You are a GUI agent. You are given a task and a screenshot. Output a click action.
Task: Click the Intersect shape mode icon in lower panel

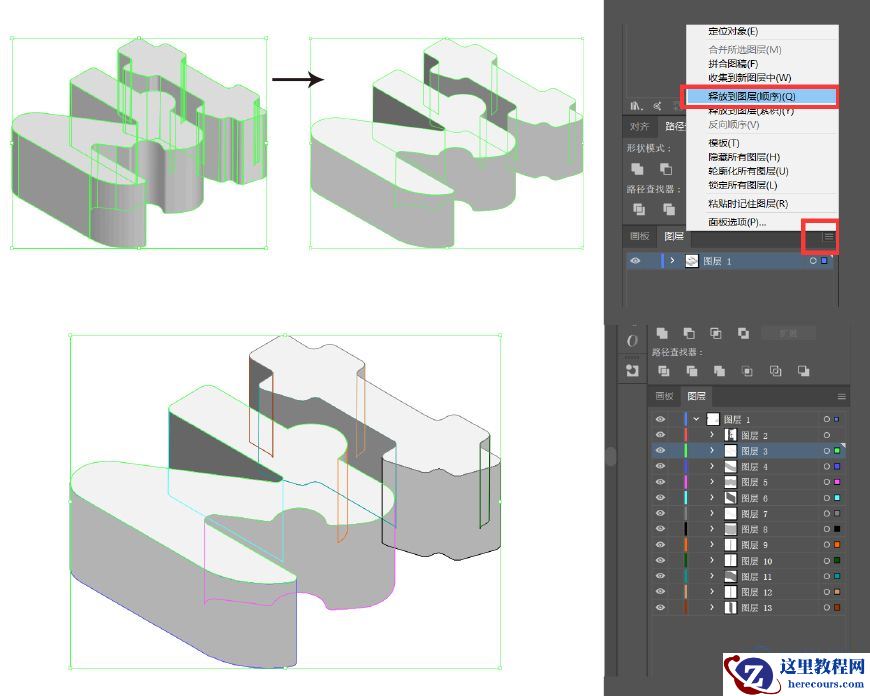716,333
